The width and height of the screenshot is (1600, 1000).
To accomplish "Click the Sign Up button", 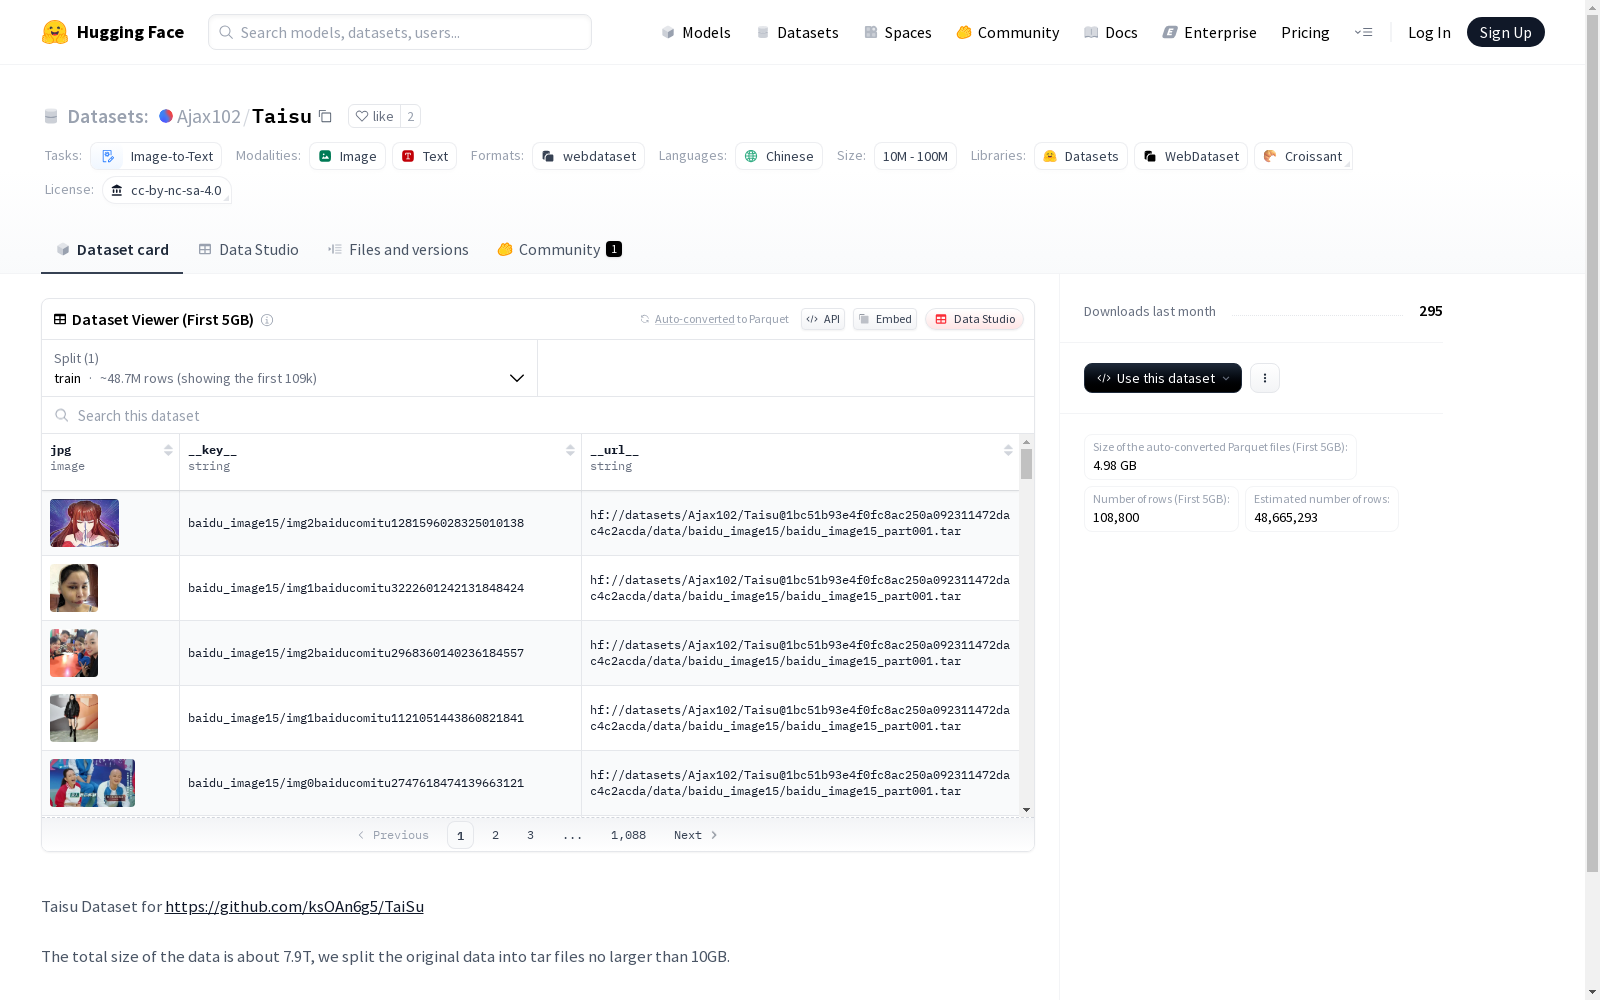I will 1505,32.
